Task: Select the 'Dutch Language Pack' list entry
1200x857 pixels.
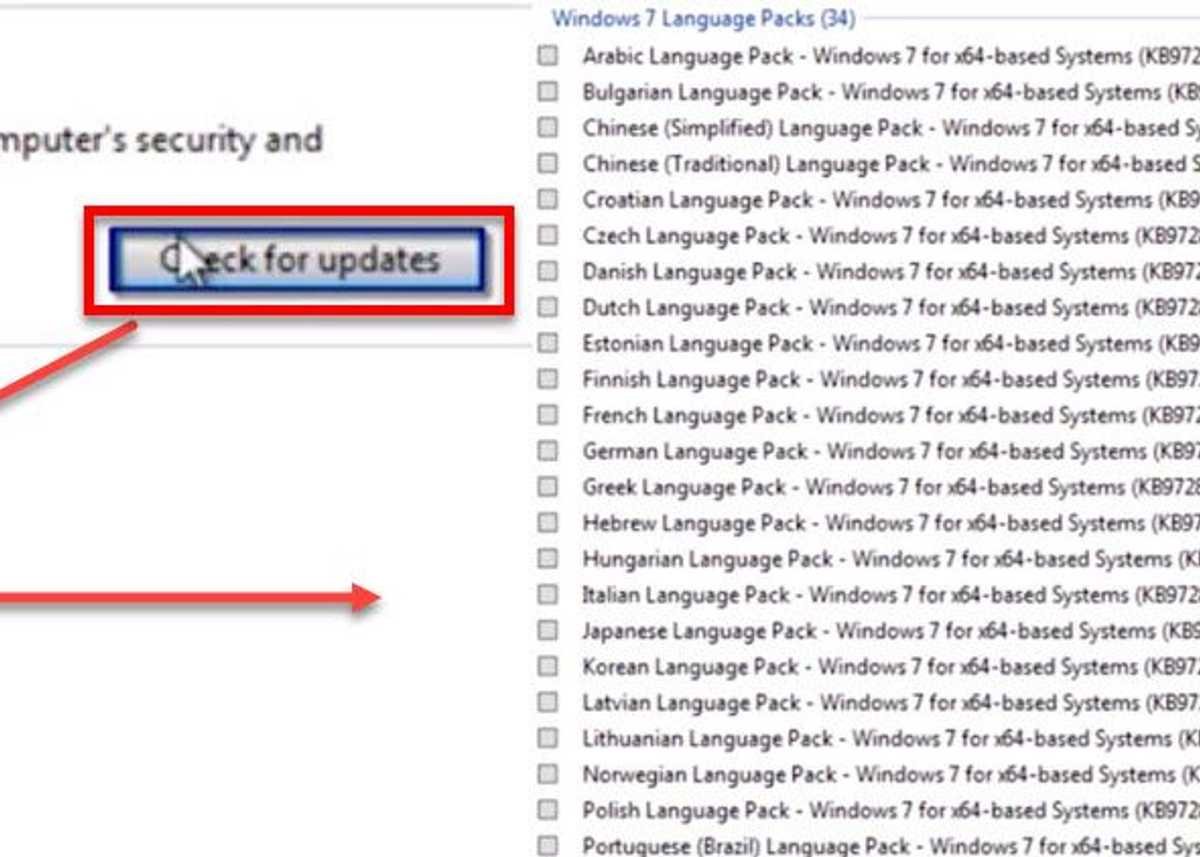Action: (891, 307)
